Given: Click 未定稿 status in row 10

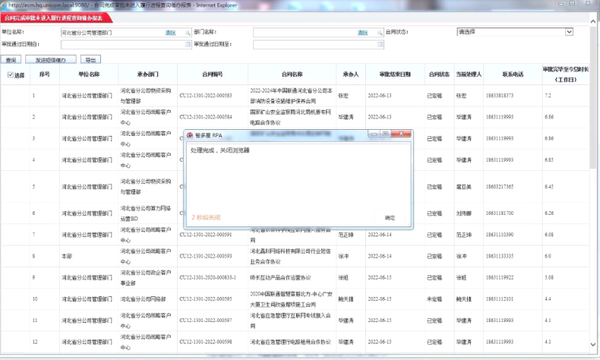Looking at the screenshot, I should pyautogui.click(x=434, y=299).
